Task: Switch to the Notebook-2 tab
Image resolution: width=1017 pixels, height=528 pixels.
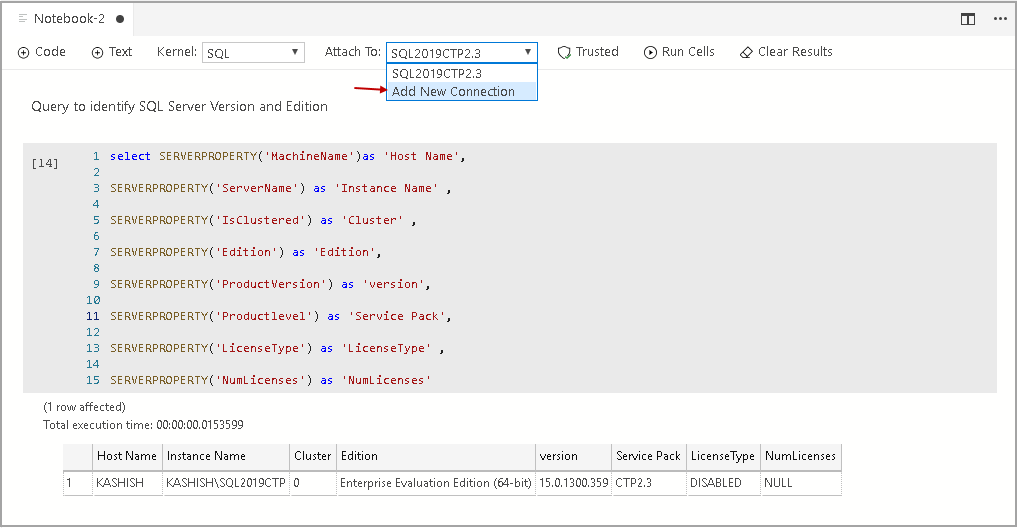Action: point(68,19)
